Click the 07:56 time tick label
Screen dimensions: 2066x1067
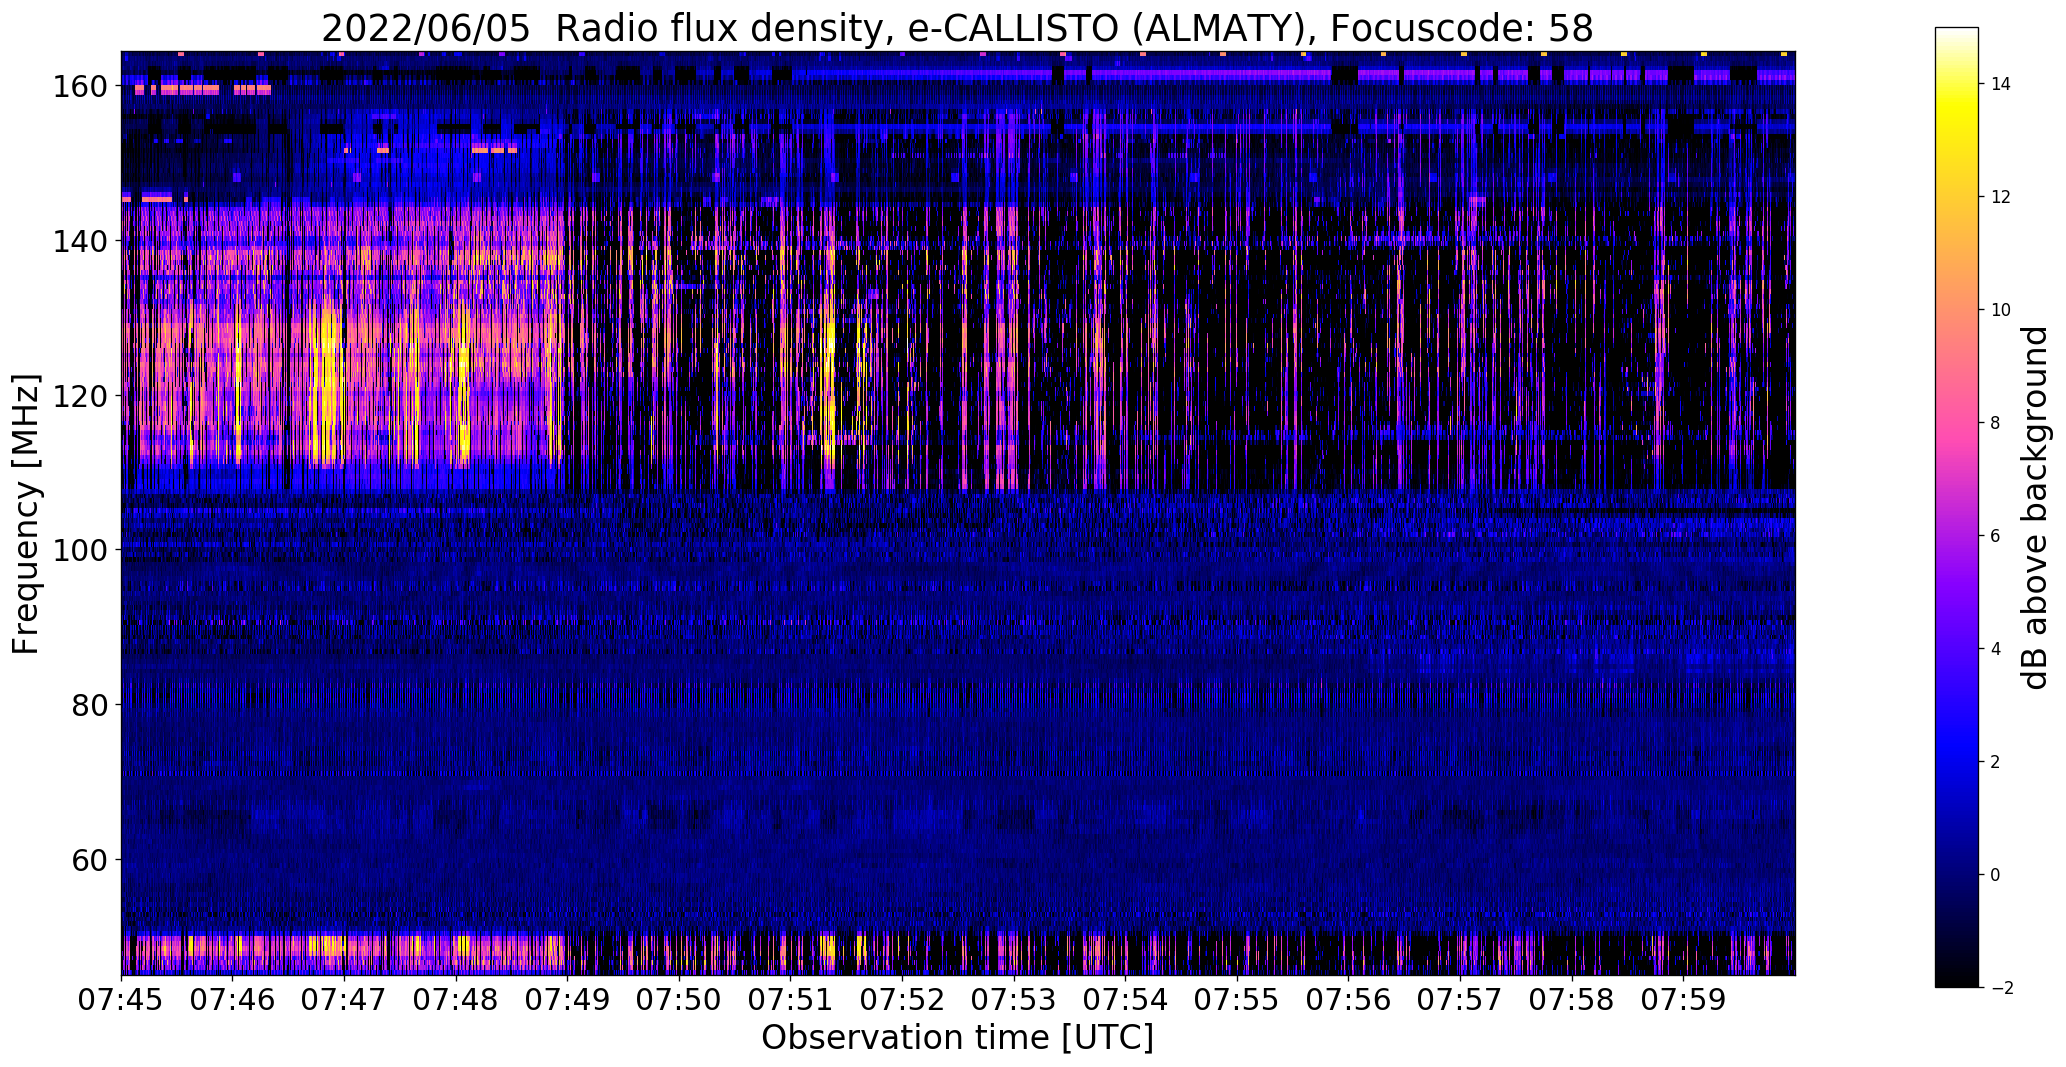1349,999
